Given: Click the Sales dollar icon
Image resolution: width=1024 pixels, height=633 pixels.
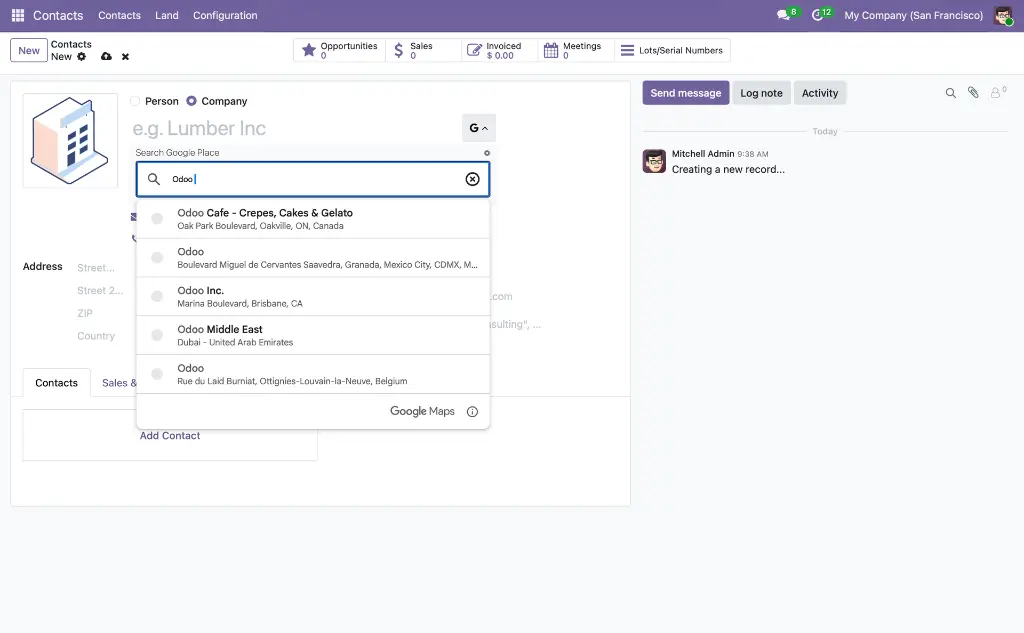Looking at the screenshot, I should (398, 50).
